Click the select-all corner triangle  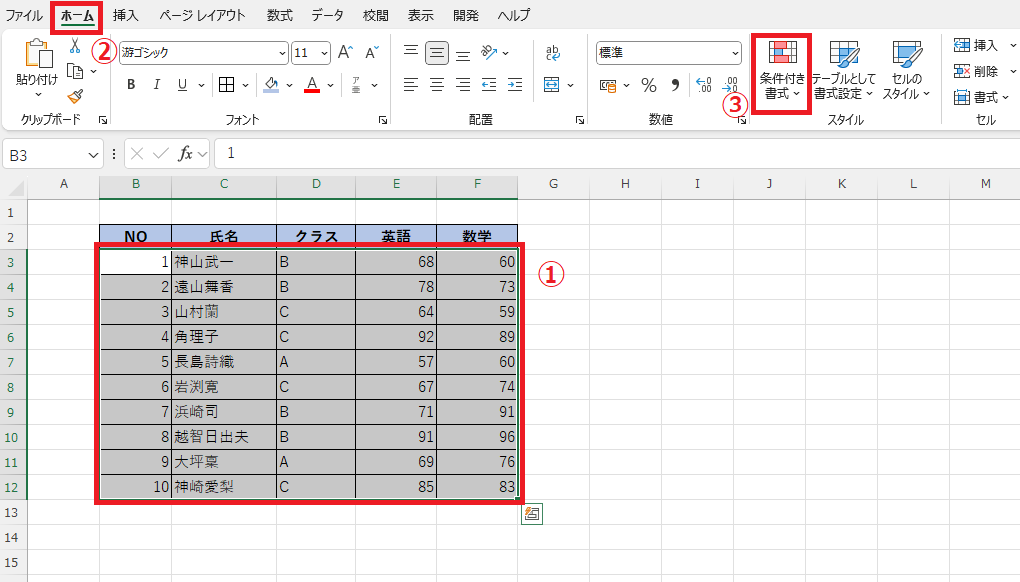(x=14, y=187)
